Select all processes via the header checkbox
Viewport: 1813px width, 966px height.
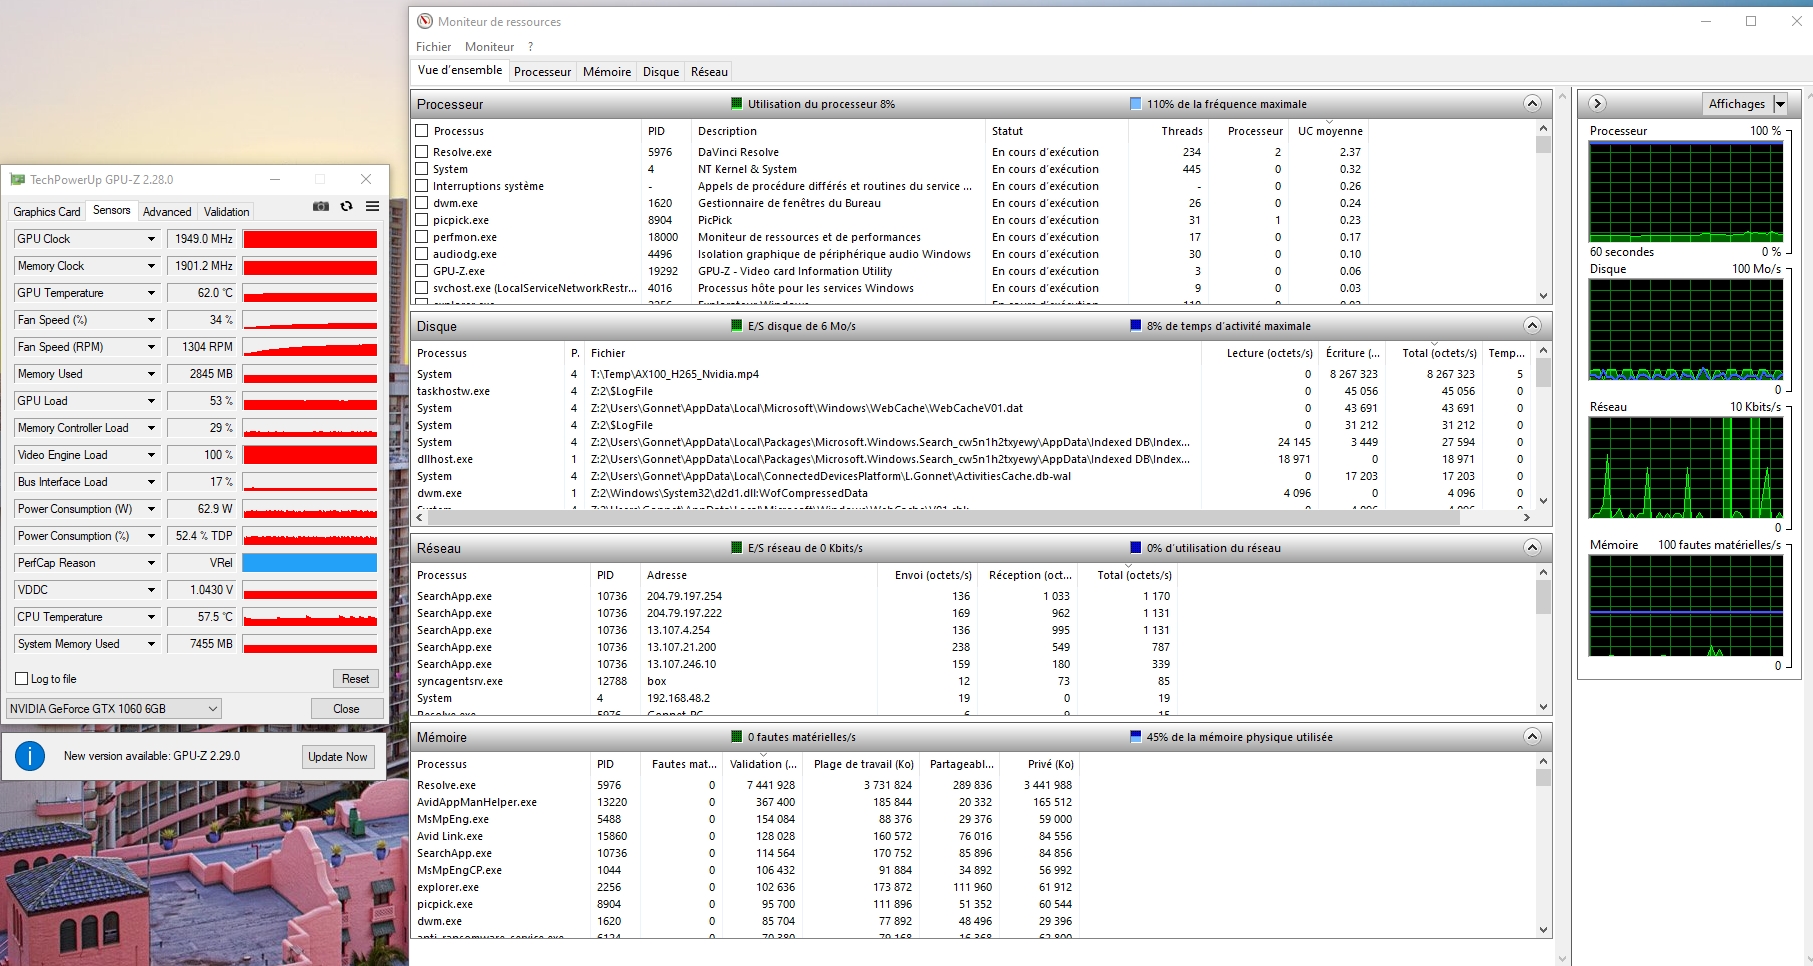click(x=422, y=131)
